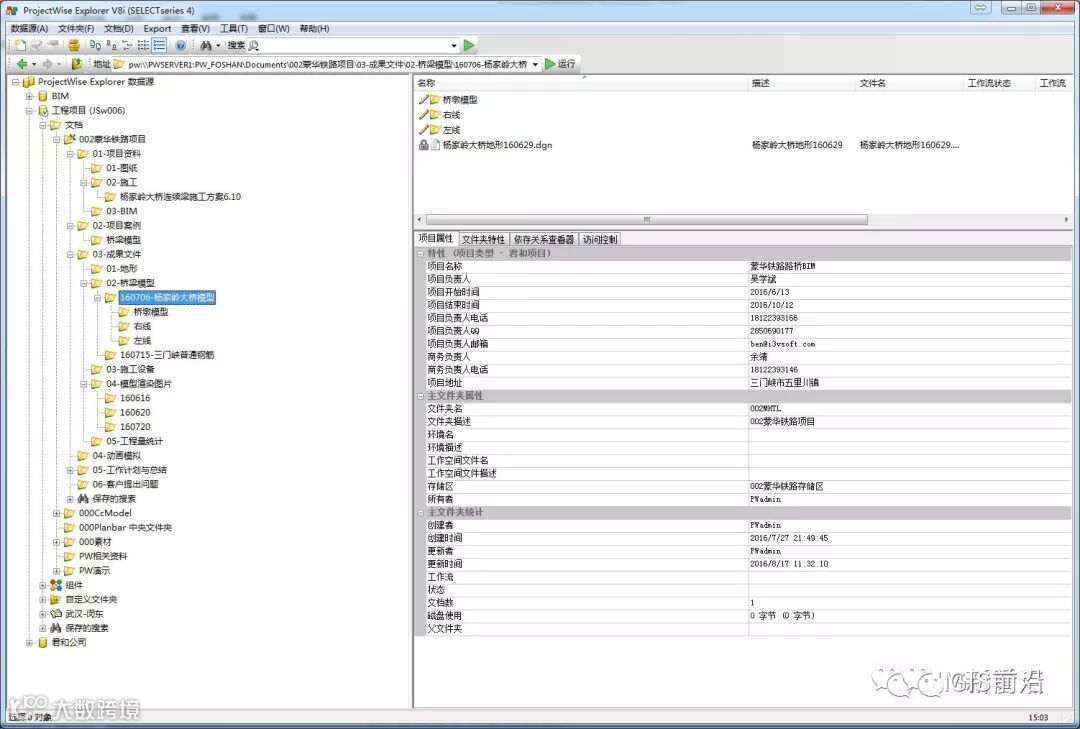Switch to small icons view
The height and width of the screenshot is (729, 1080).
click(x=111, y=45)
